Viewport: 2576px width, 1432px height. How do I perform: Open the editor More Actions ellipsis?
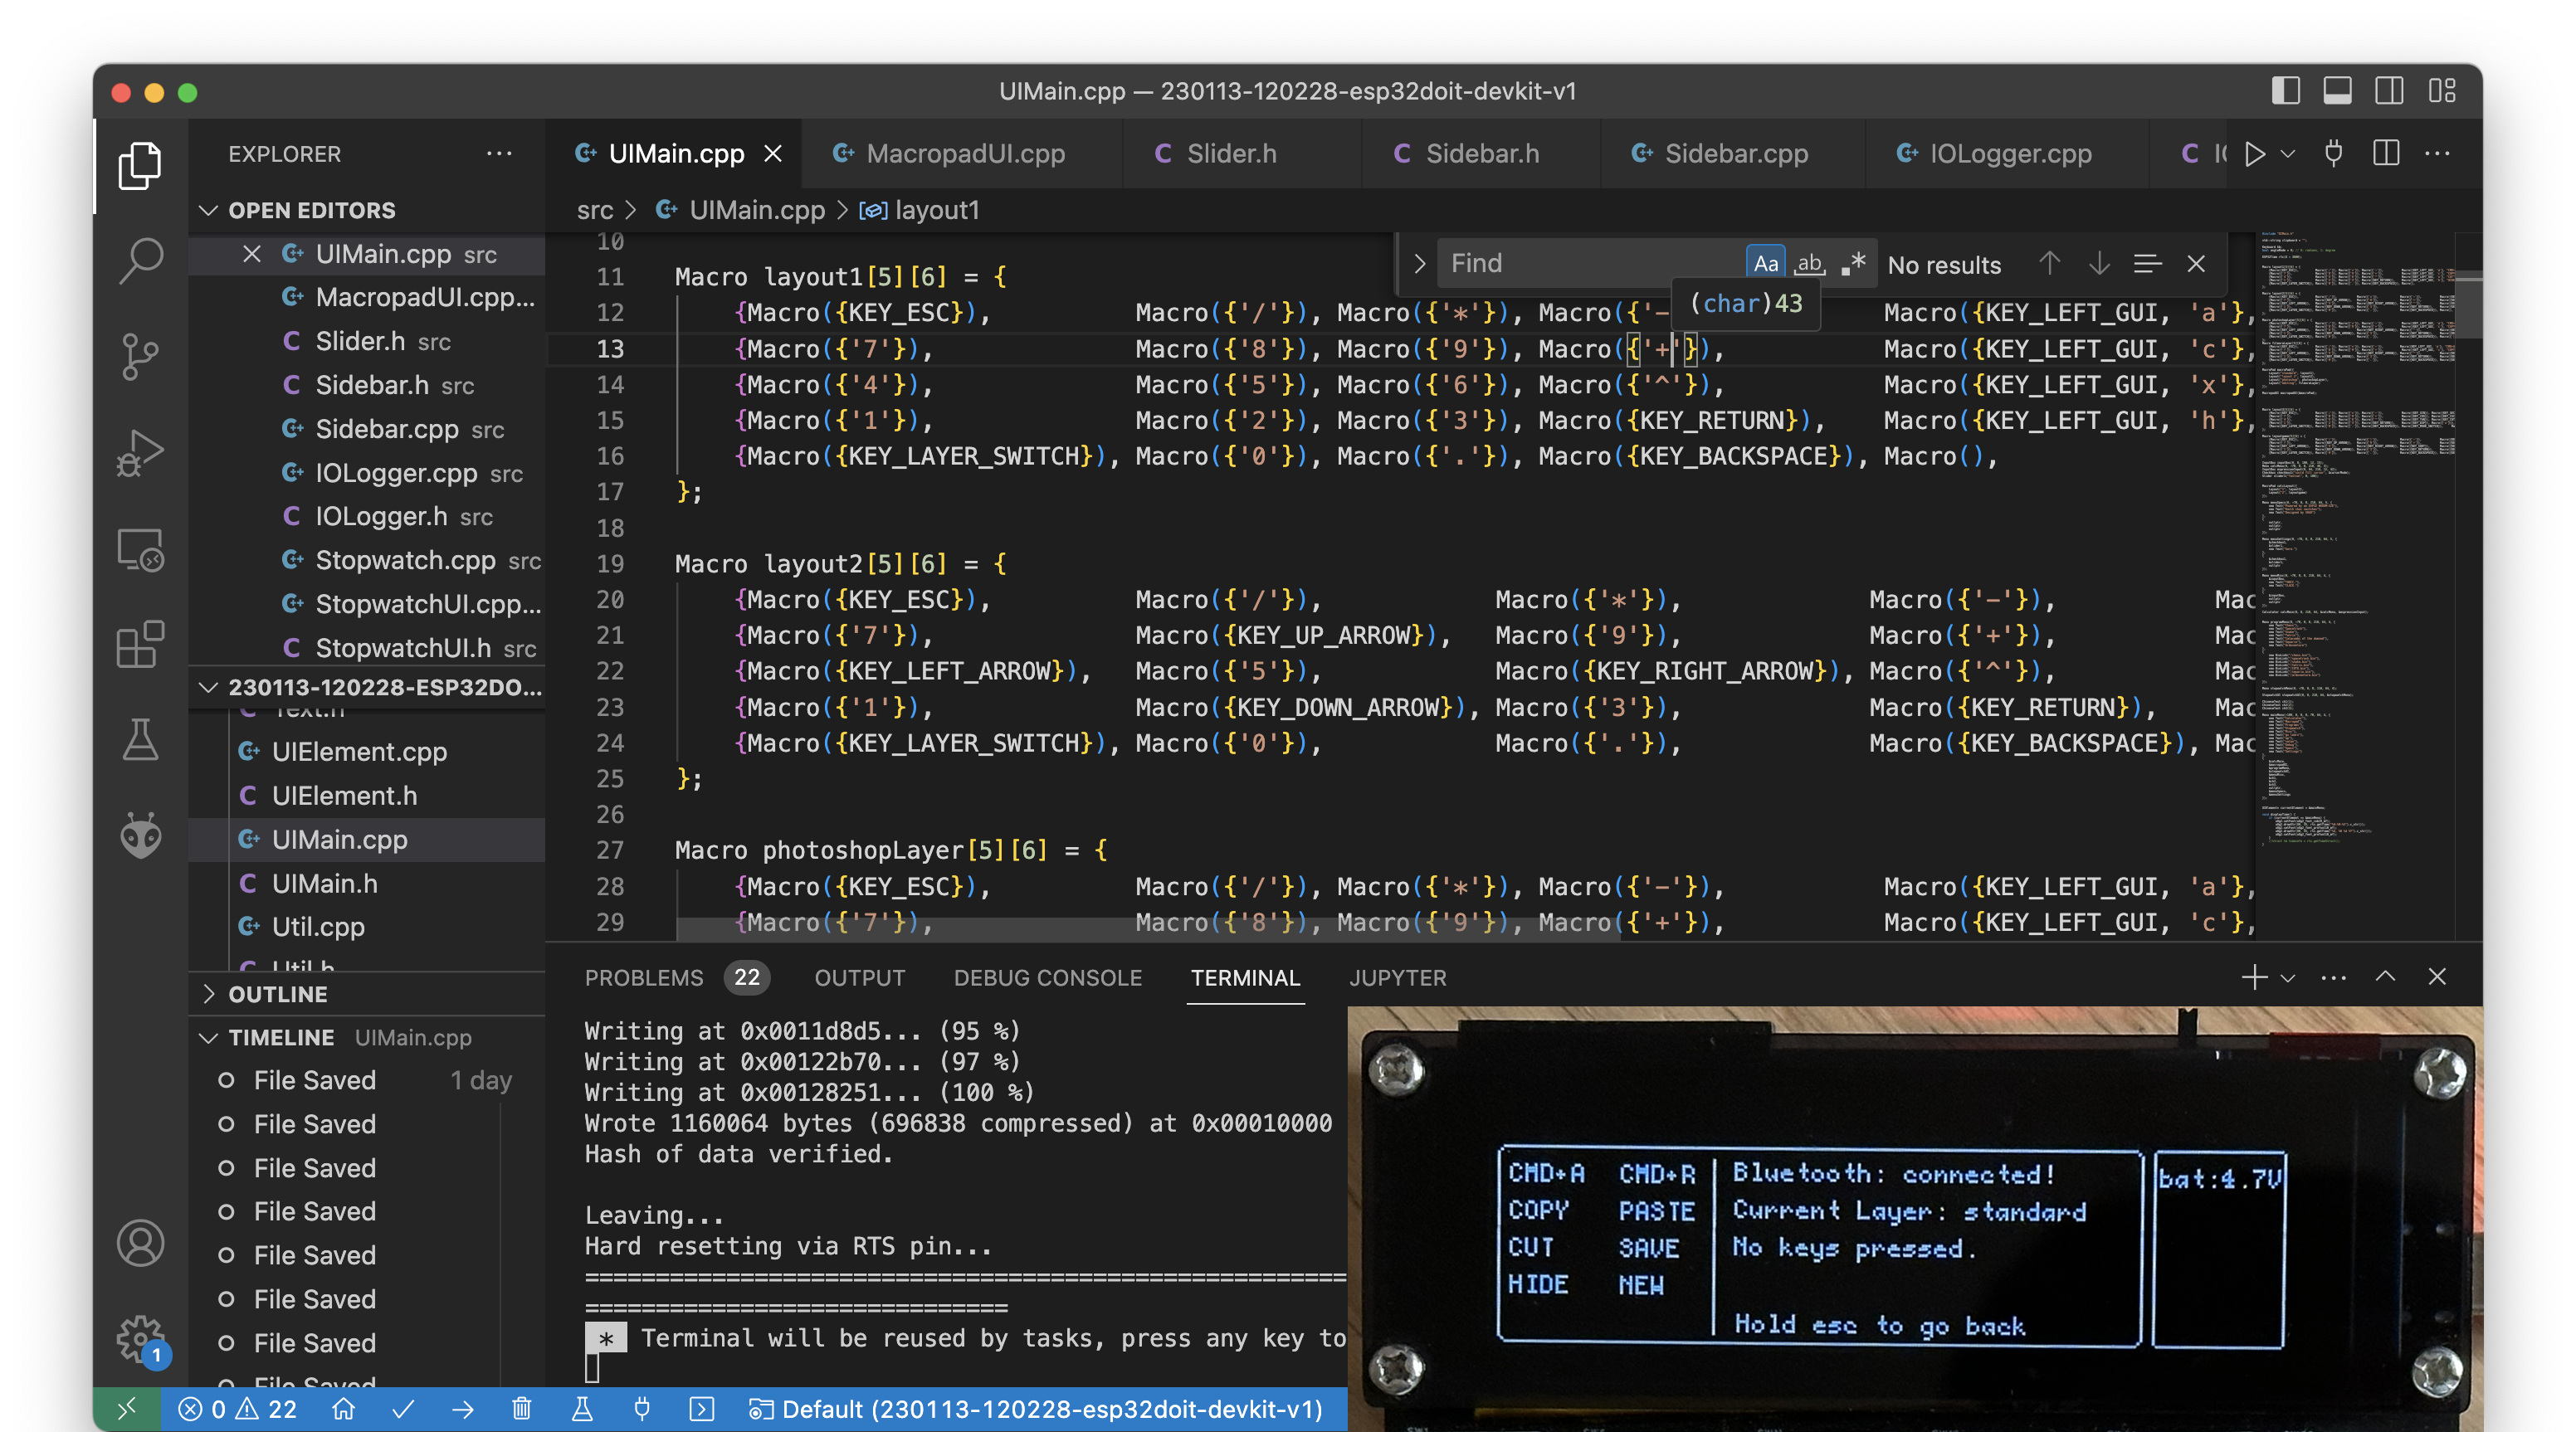pos(2438,154)
